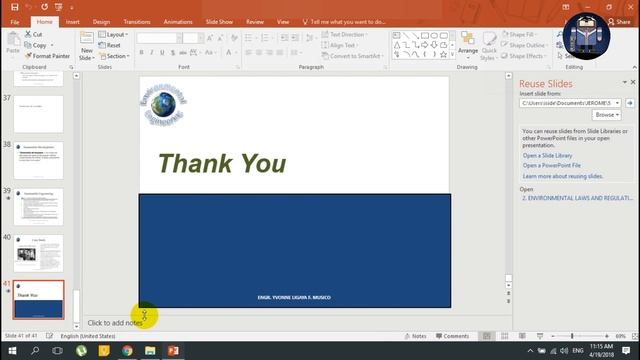640x360 pixels.
Task: Toggle Strikethrough formatting
Action: coord(183,52)
